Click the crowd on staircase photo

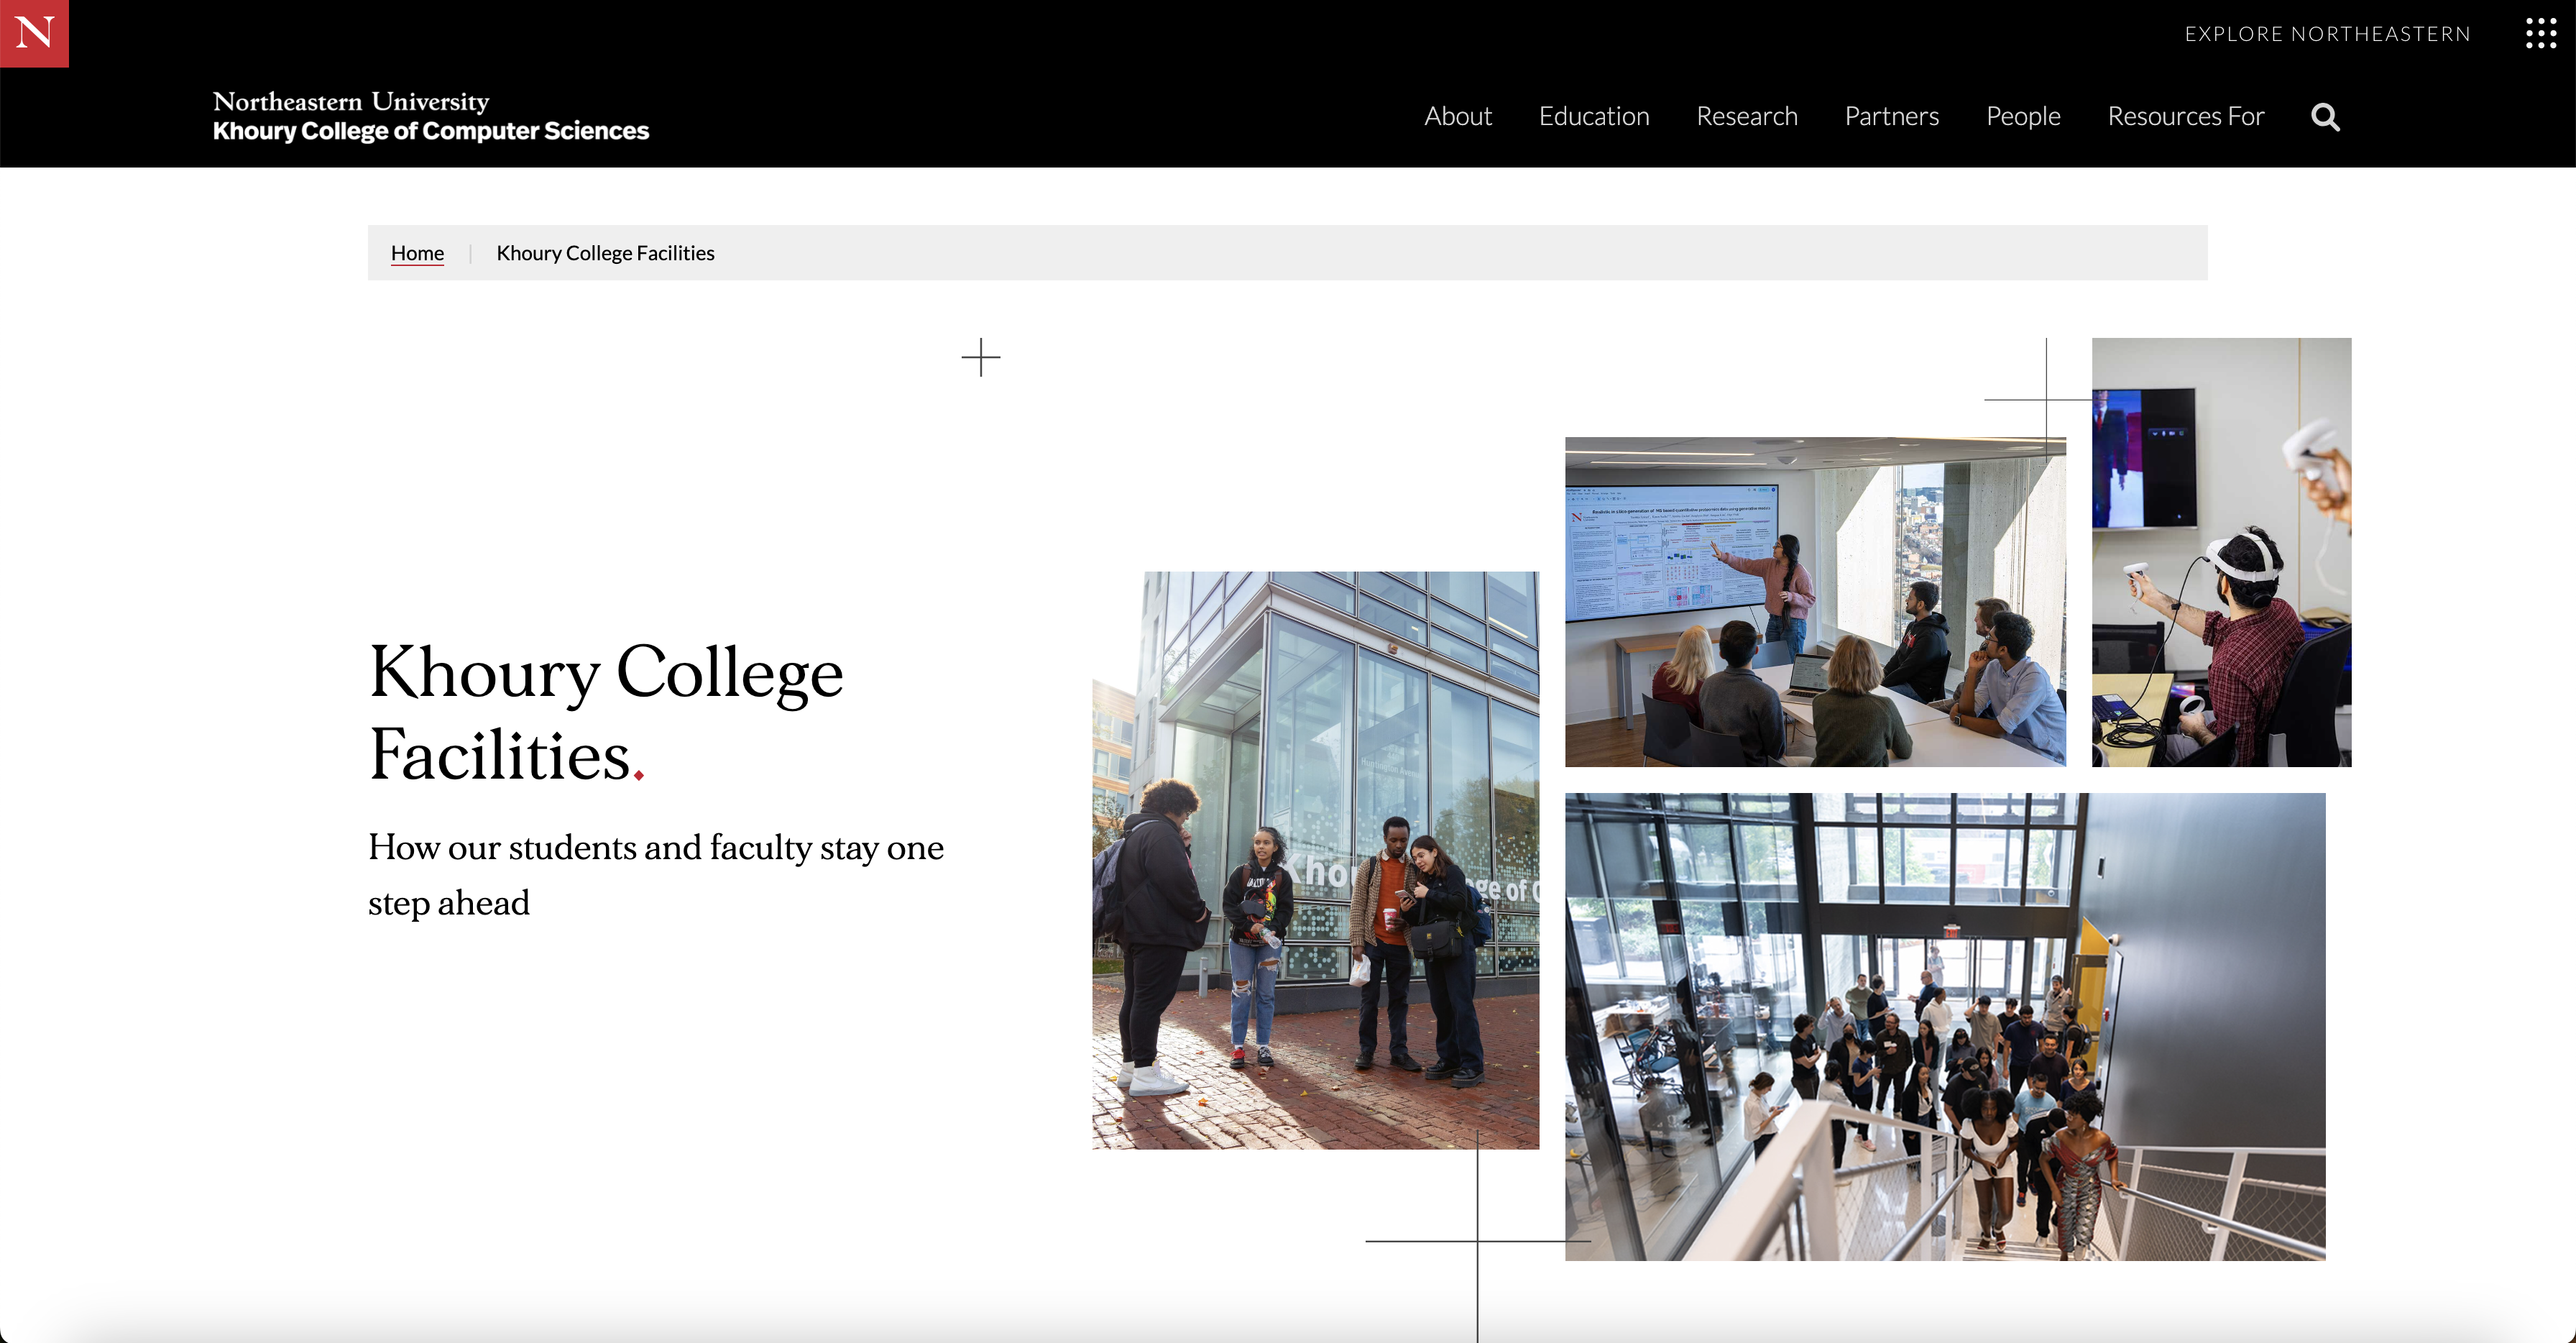coord(1944,1025)
